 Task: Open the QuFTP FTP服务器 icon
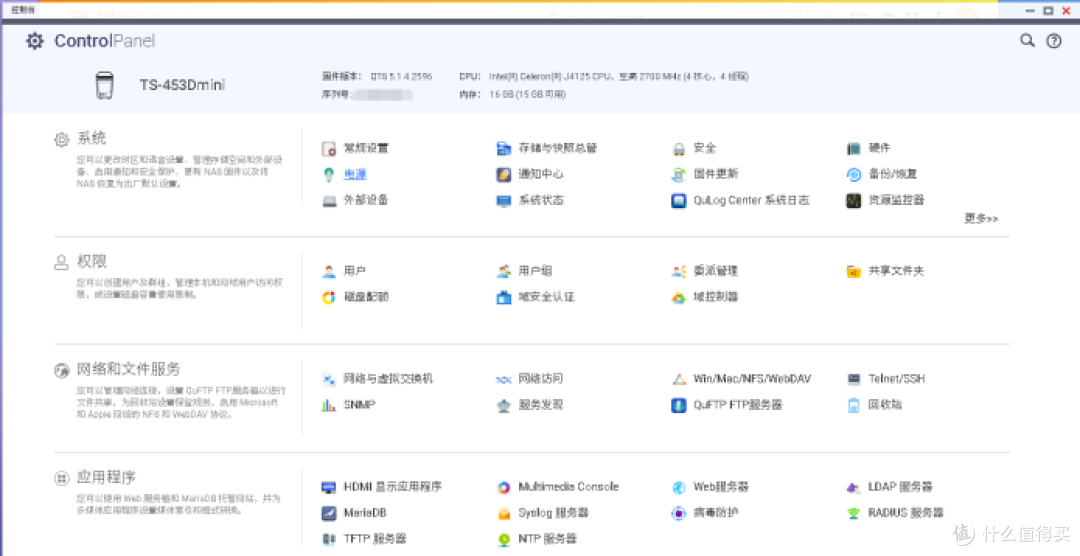pyautogui.click(x=678, y=405)
